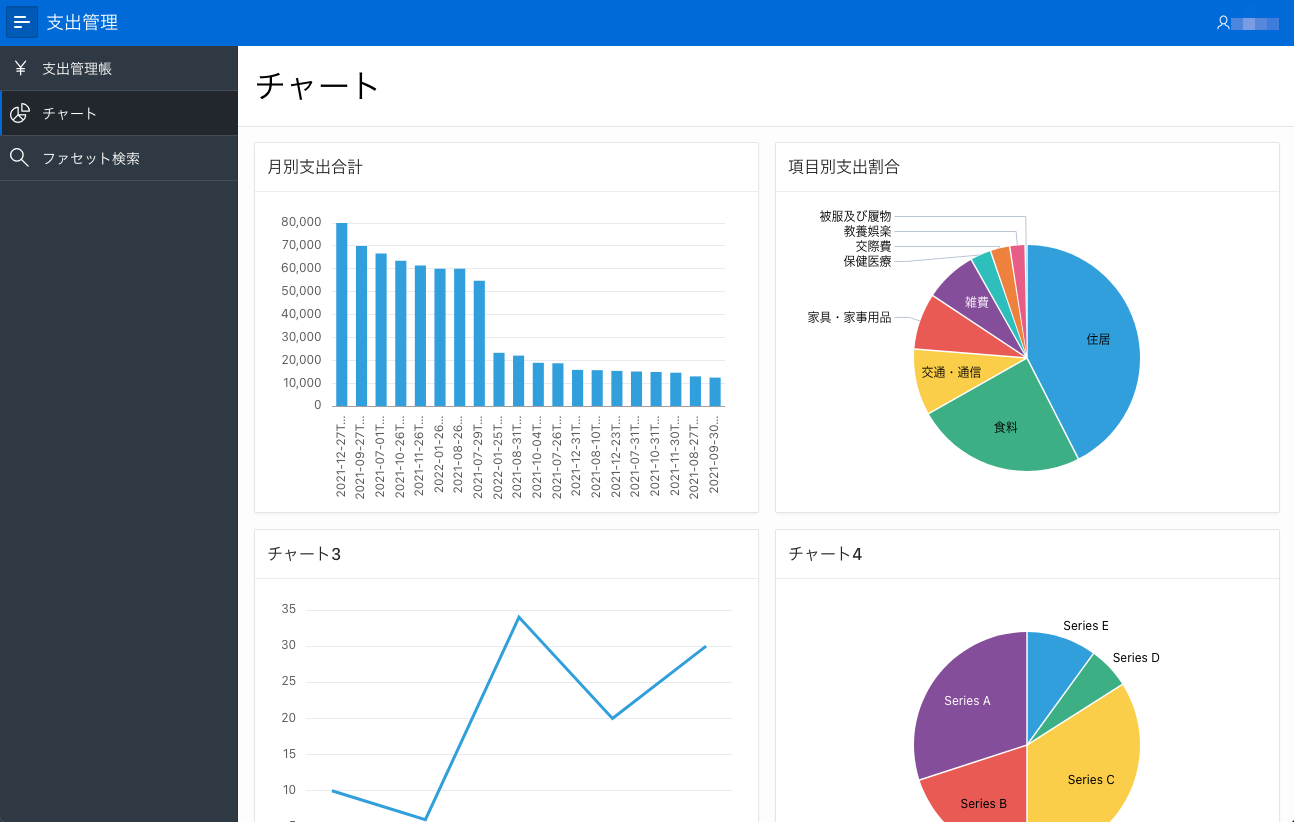Click the 2021-07-29 bar in bar chart
This screenshot has height=822, width=1294.
click(x=479, y=343)
